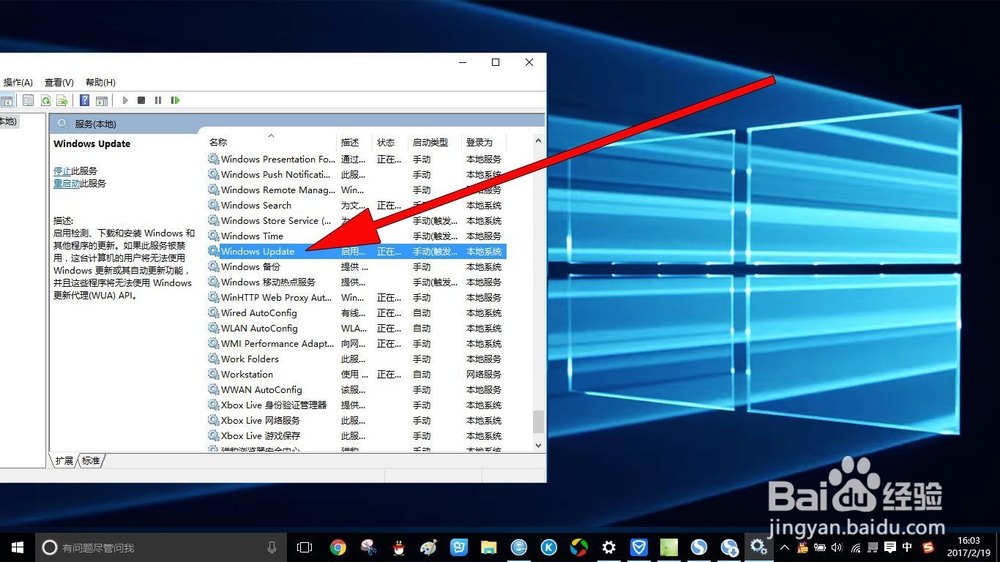Select the WMI Performance Adapt... service

[x=277, y=343]
